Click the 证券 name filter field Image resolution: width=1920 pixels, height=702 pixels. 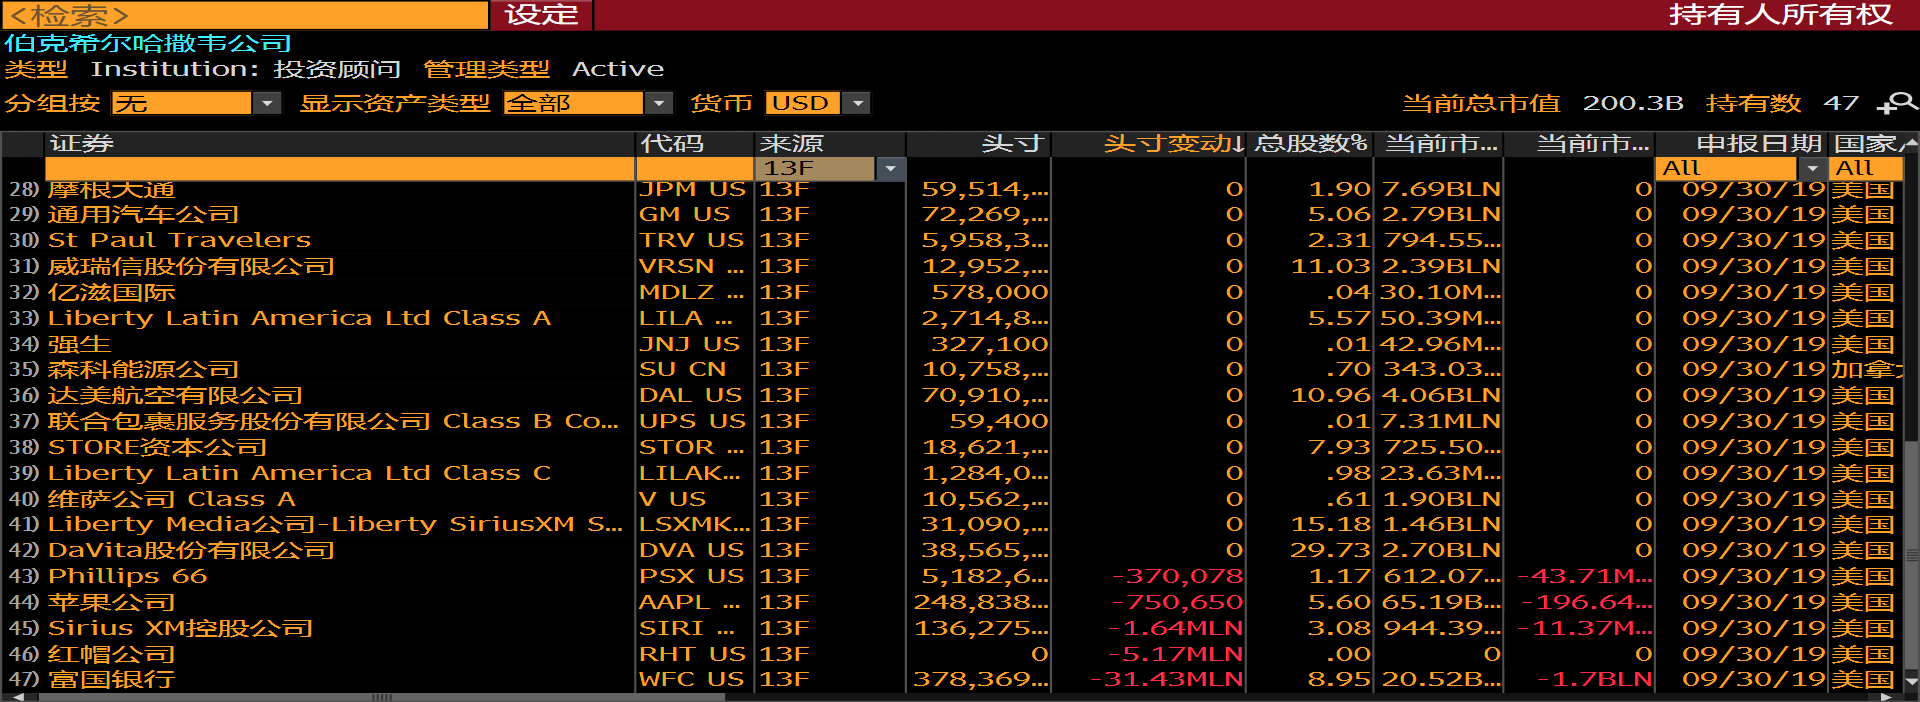click(x=340, y=169)
